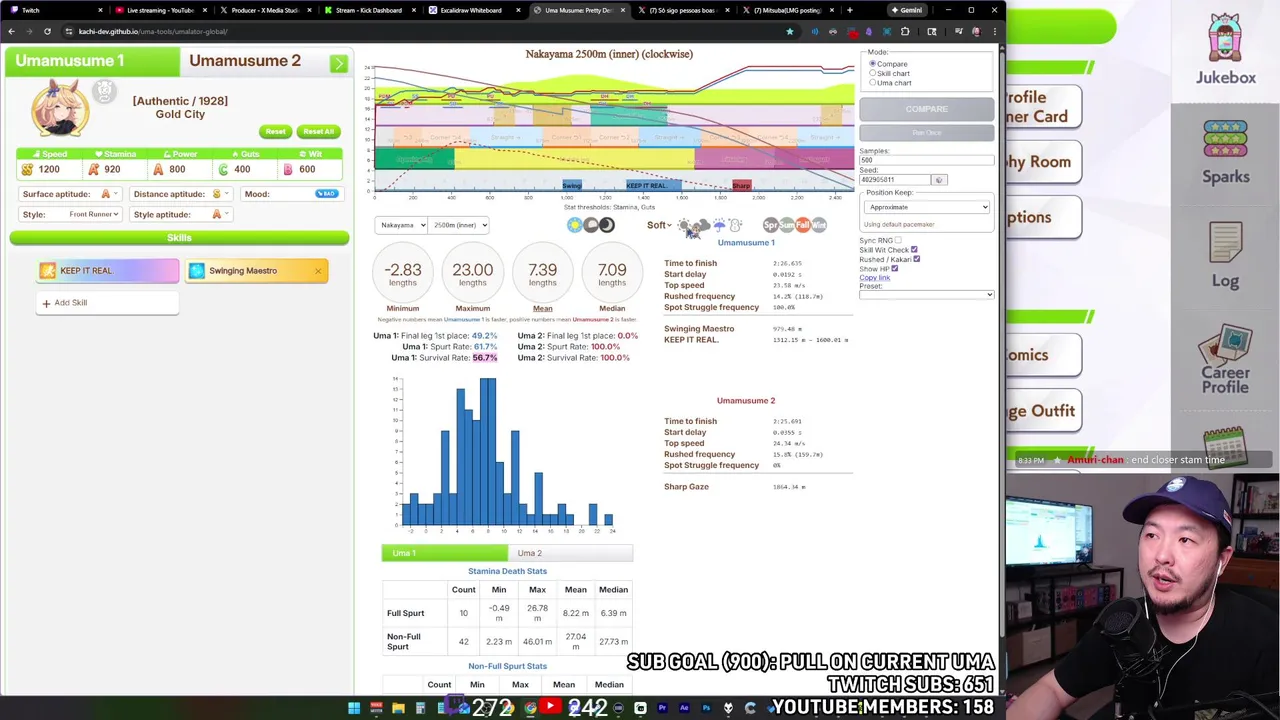Image resolution: width=1280 pixels, height=720 pixels.
Task: Choose daytime sun time icon
Action: (575, 225)
